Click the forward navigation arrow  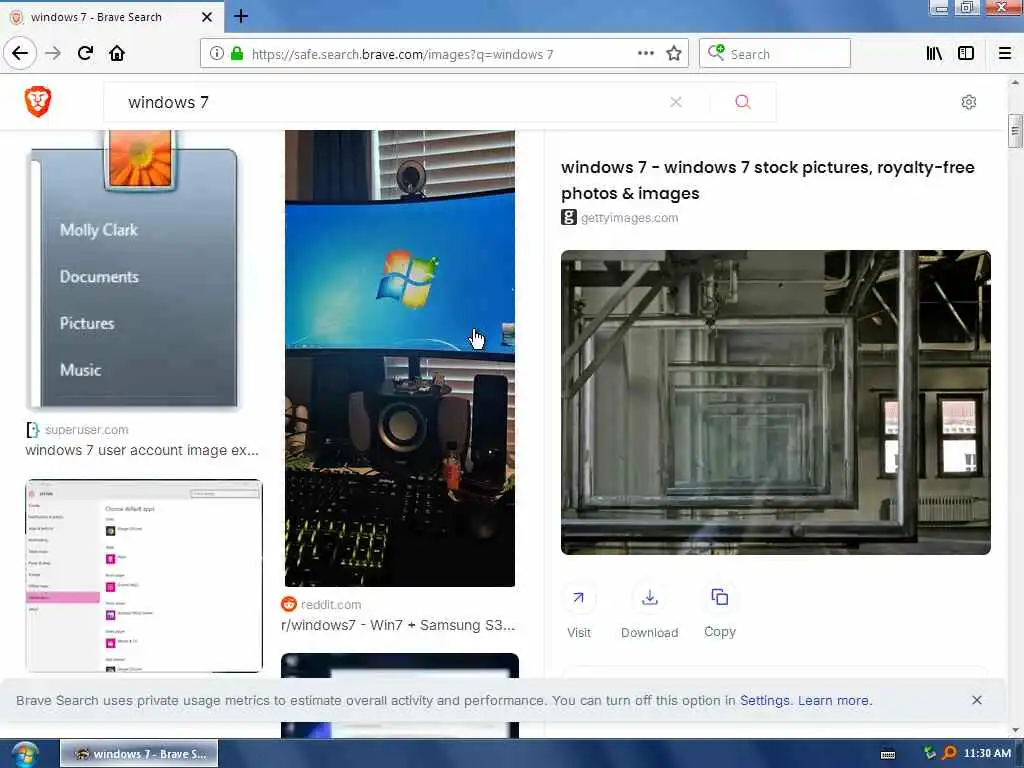click(53, 53)
